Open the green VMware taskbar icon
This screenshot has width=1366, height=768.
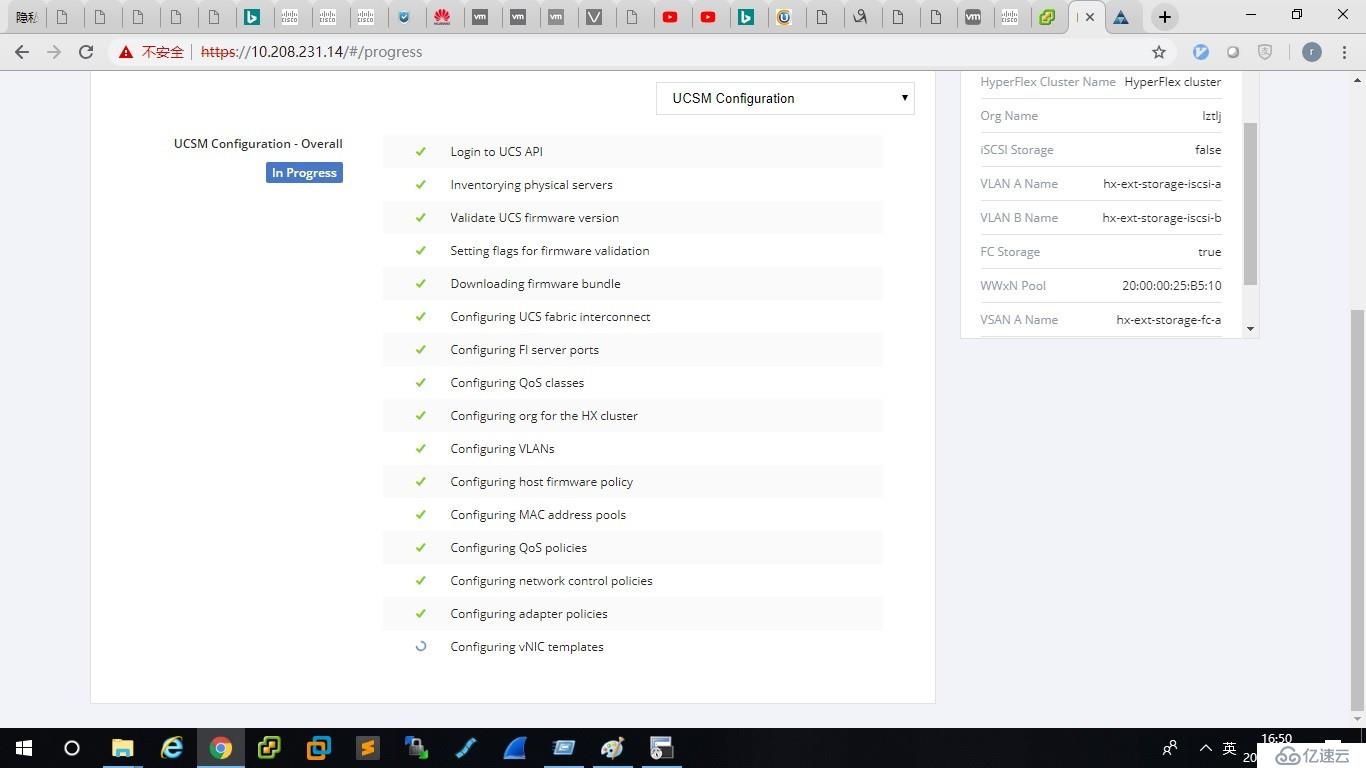click(270, 748)
